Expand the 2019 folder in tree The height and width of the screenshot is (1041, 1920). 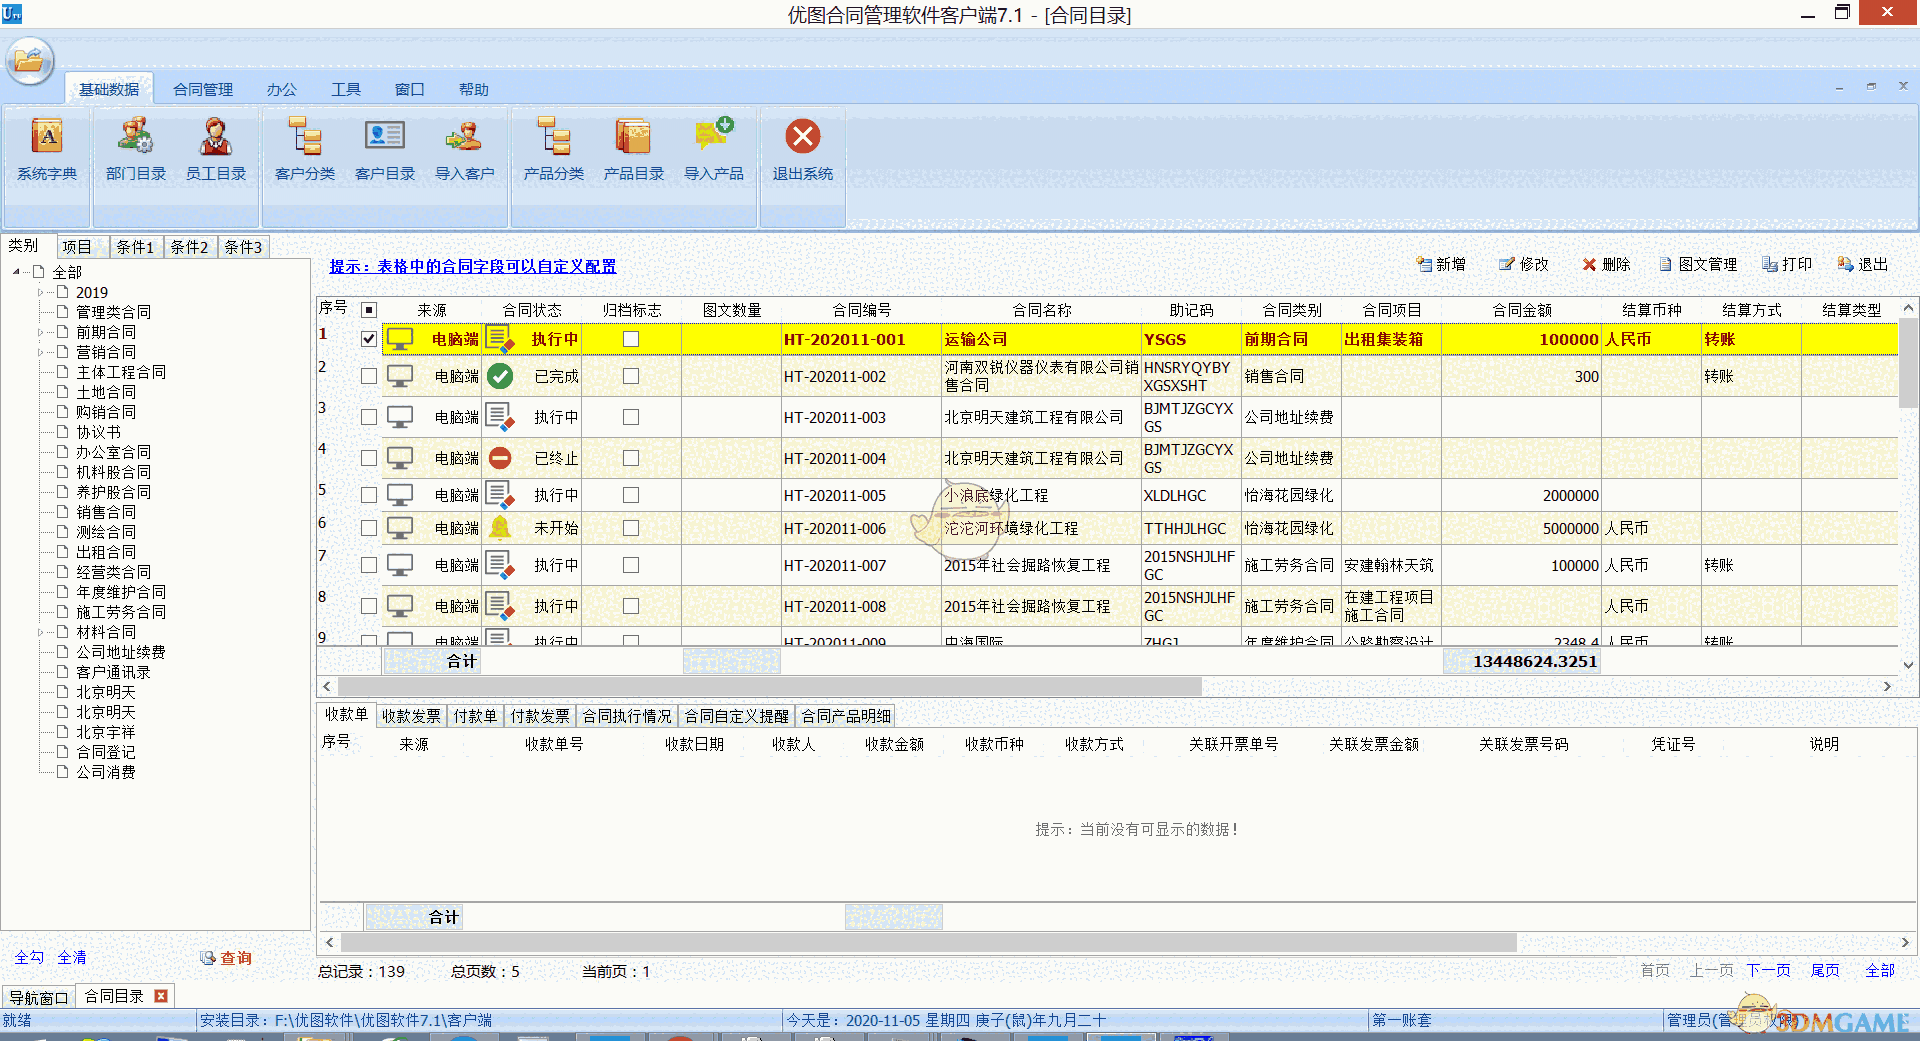coord(42,292)
